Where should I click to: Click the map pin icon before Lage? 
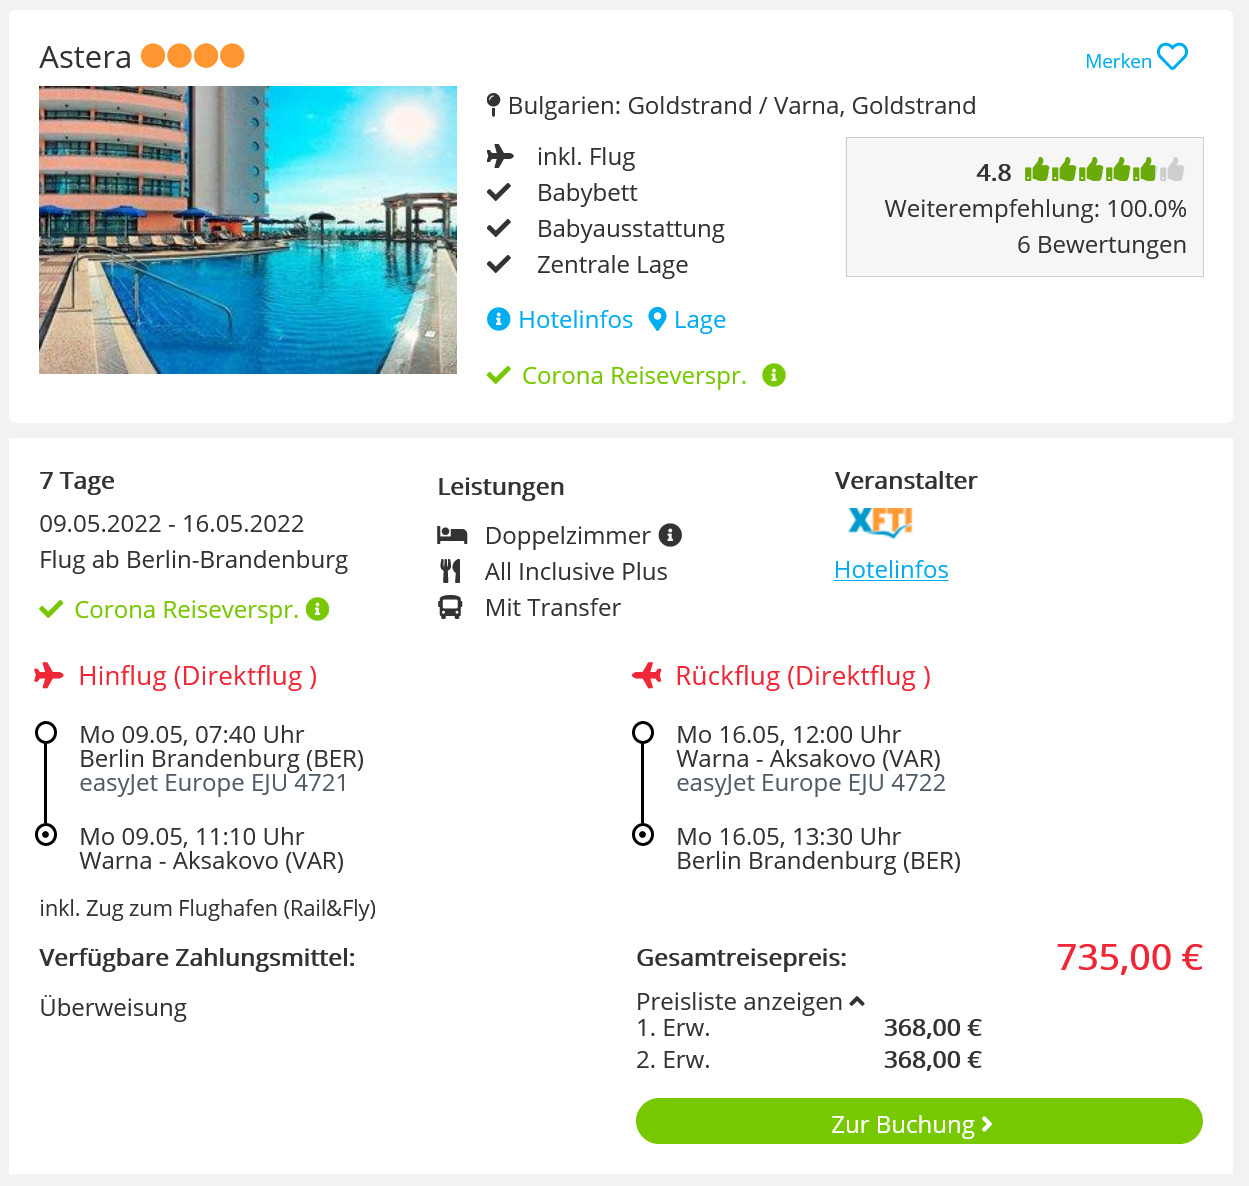tap(657, 319)
